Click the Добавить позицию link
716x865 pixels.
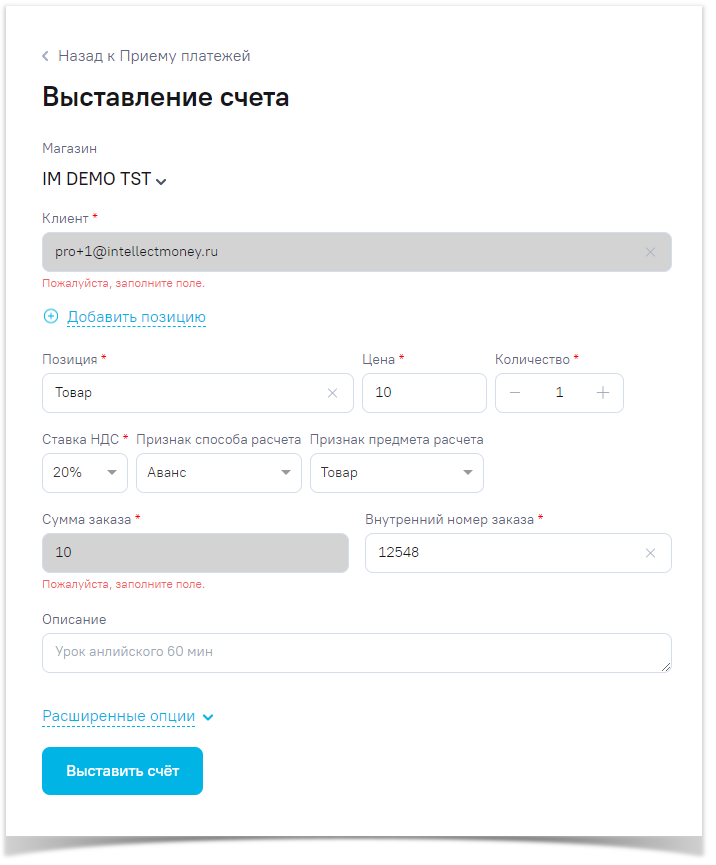136,317
